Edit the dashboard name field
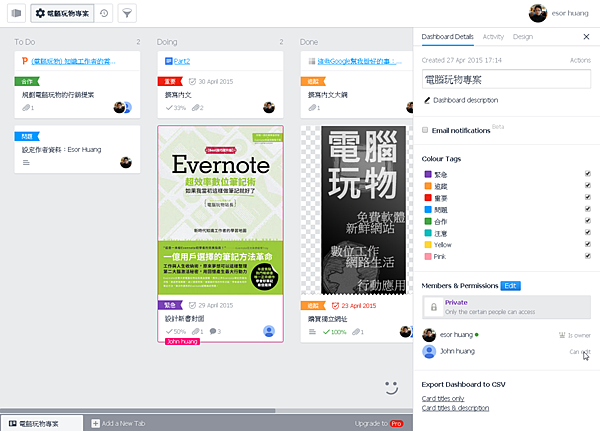This screenshot has width=600, height=431. pos(506,79)
